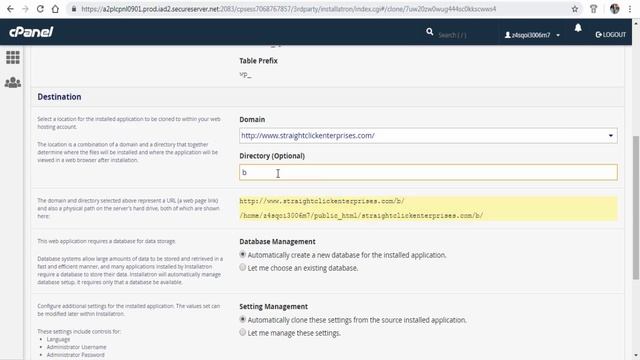Open the Domain dropdown list
Image resolution: width=640 pixels, height=360 pixels.
428,136
